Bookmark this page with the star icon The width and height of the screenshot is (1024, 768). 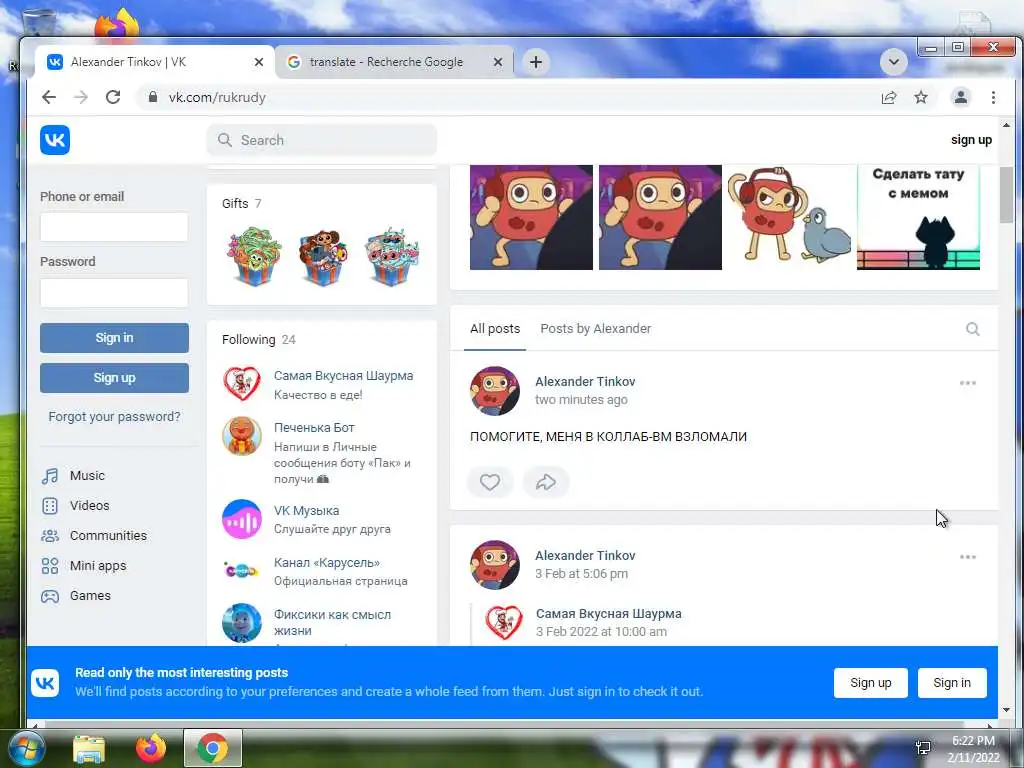[x=921, y=97]
